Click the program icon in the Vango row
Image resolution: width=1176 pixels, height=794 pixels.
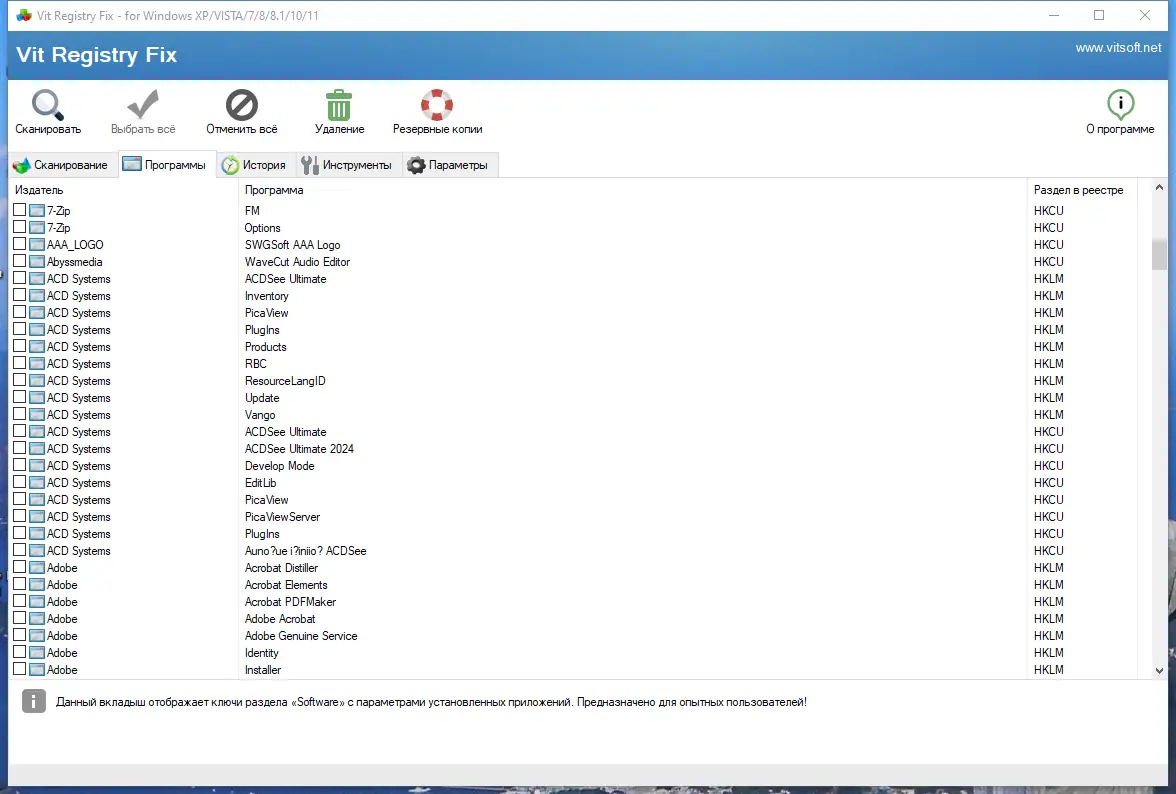coord(37,415)
